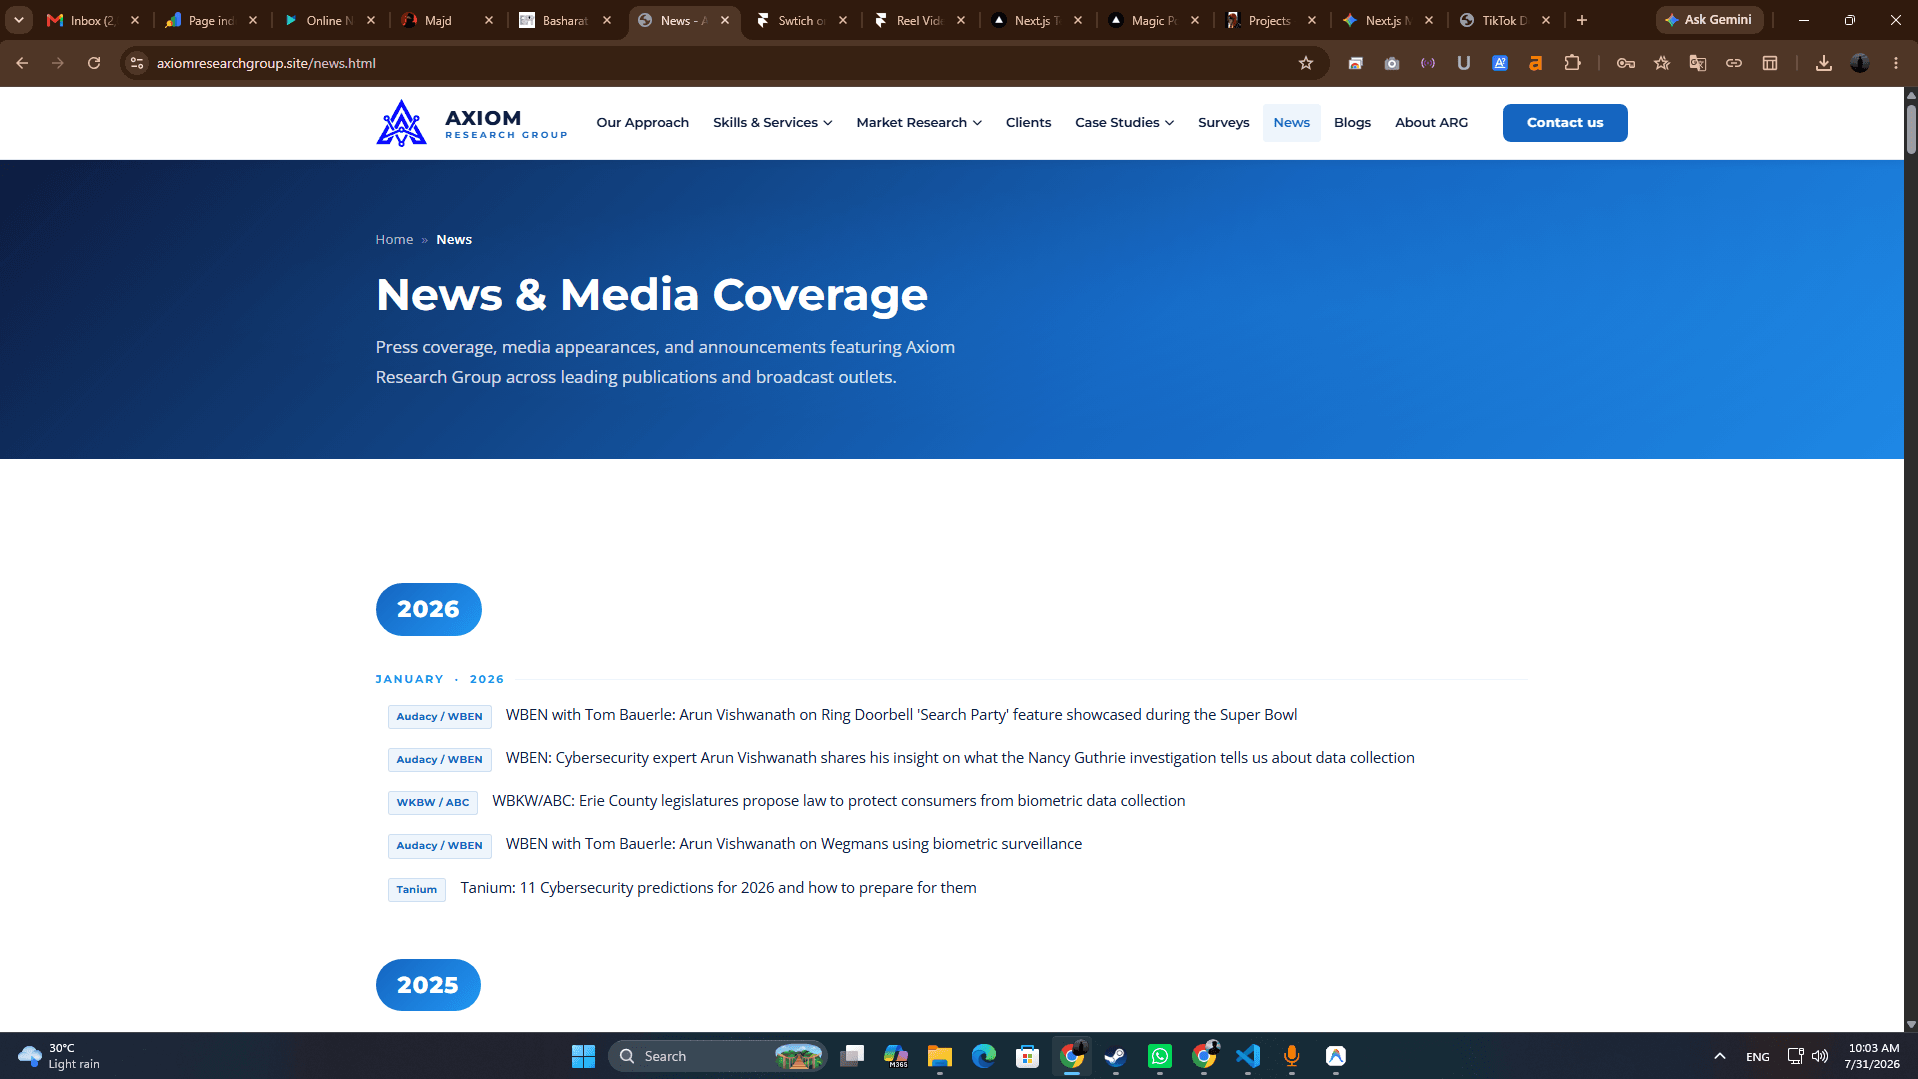Switch to the Magic tab
The width and height of the screenshot is (1918, 1079).
(1154, 20)
